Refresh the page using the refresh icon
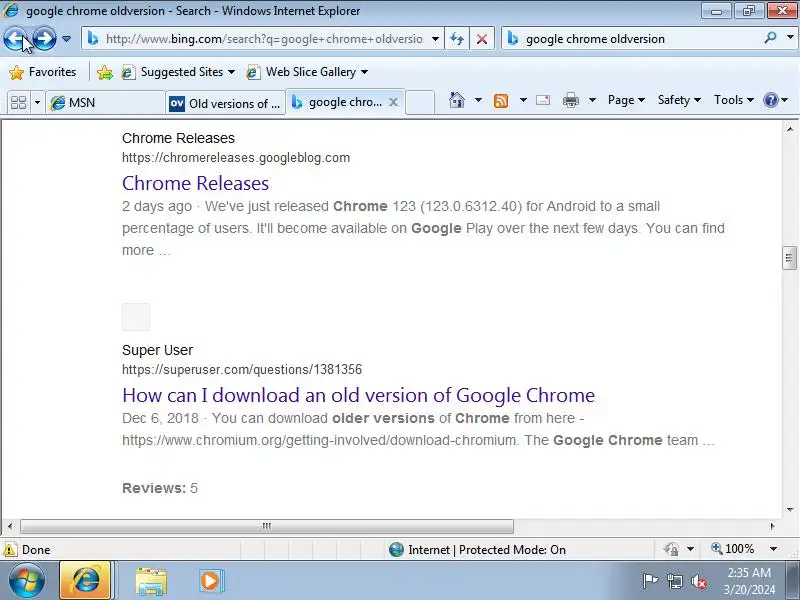The width and height of the screenshot is (800, 600). (457, 39)
